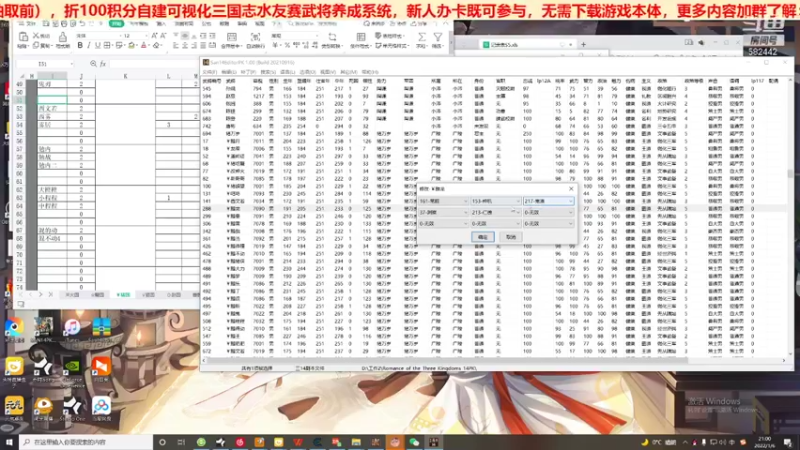Click the format painter brush icon

pyautogui.click(x=62, y=37)
